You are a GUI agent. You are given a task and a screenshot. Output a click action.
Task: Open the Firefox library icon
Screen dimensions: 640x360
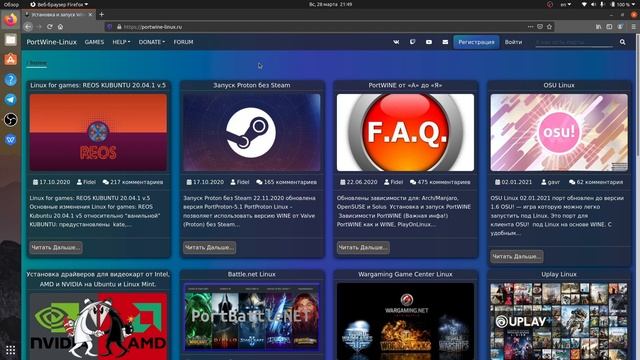[x=598, y=27]
